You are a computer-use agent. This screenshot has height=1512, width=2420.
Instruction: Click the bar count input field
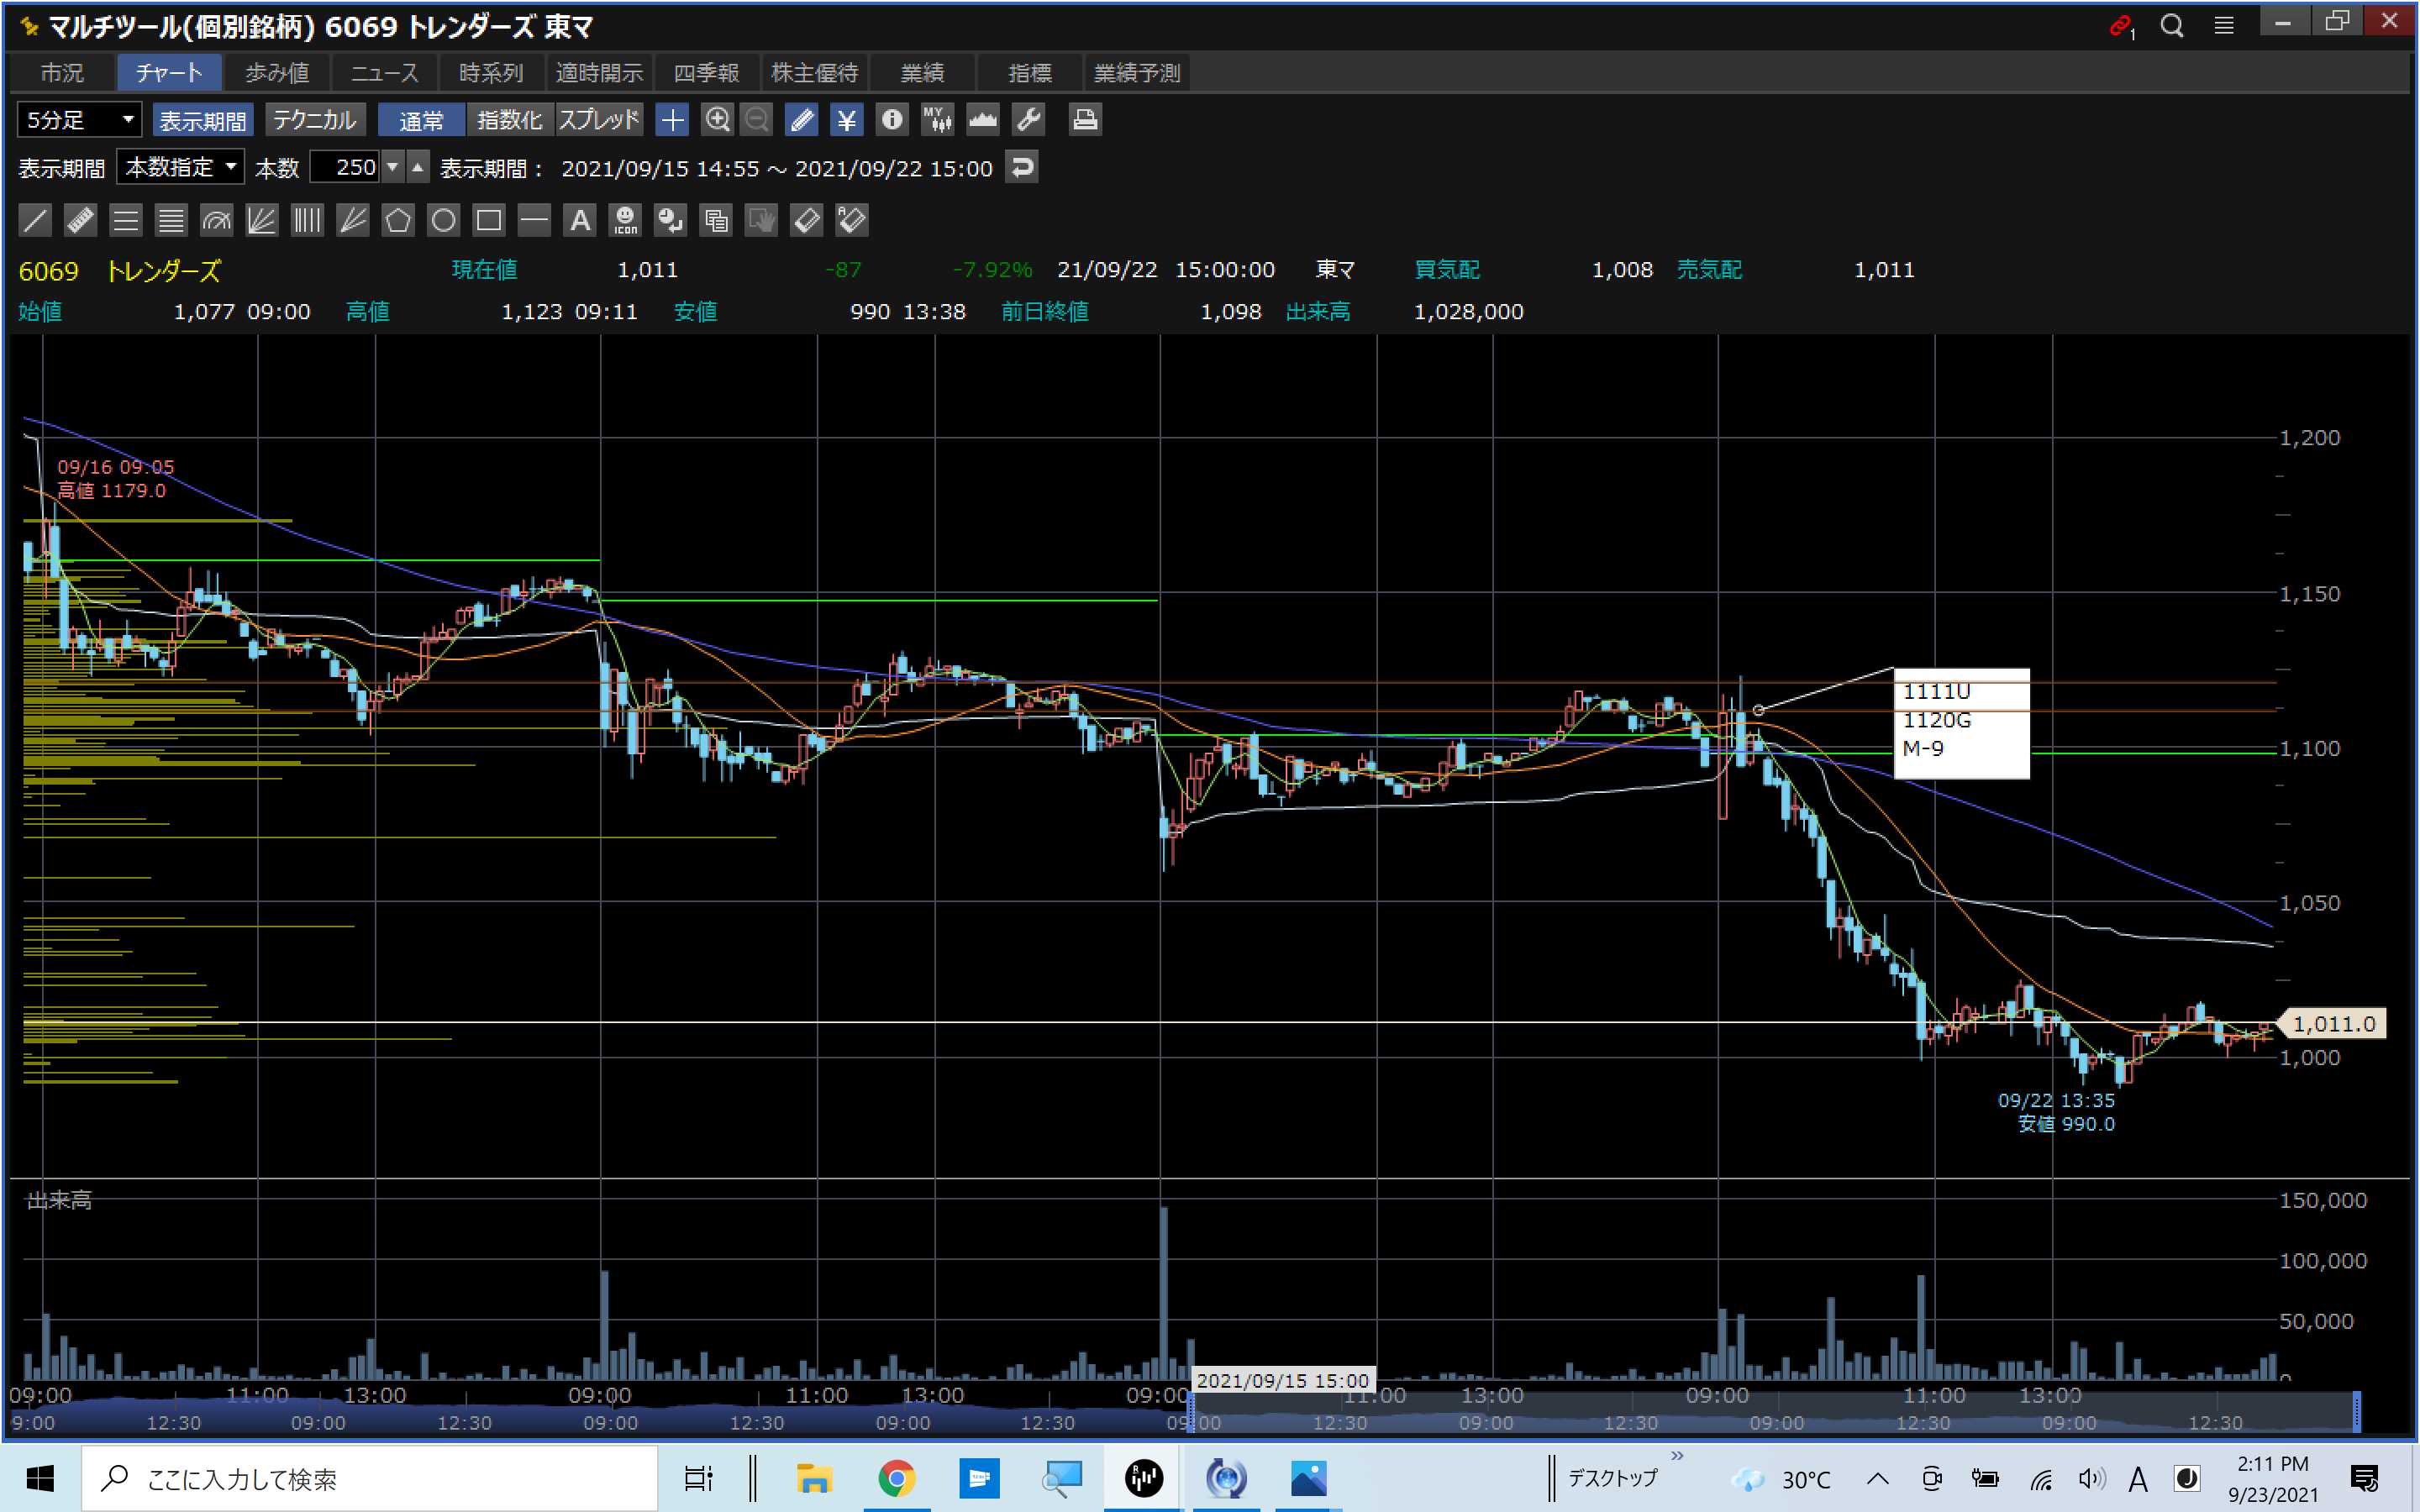click(345, 167)
